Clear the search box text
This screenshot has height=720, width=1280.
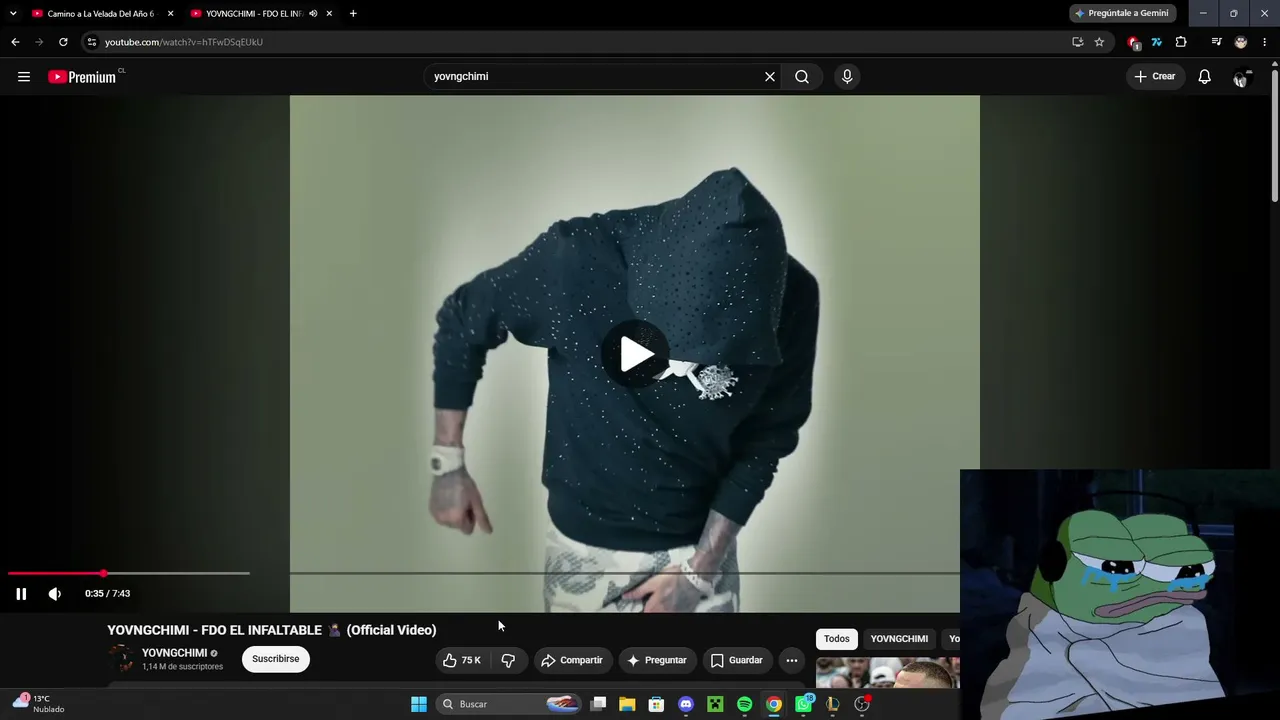(x=770, y=77)
